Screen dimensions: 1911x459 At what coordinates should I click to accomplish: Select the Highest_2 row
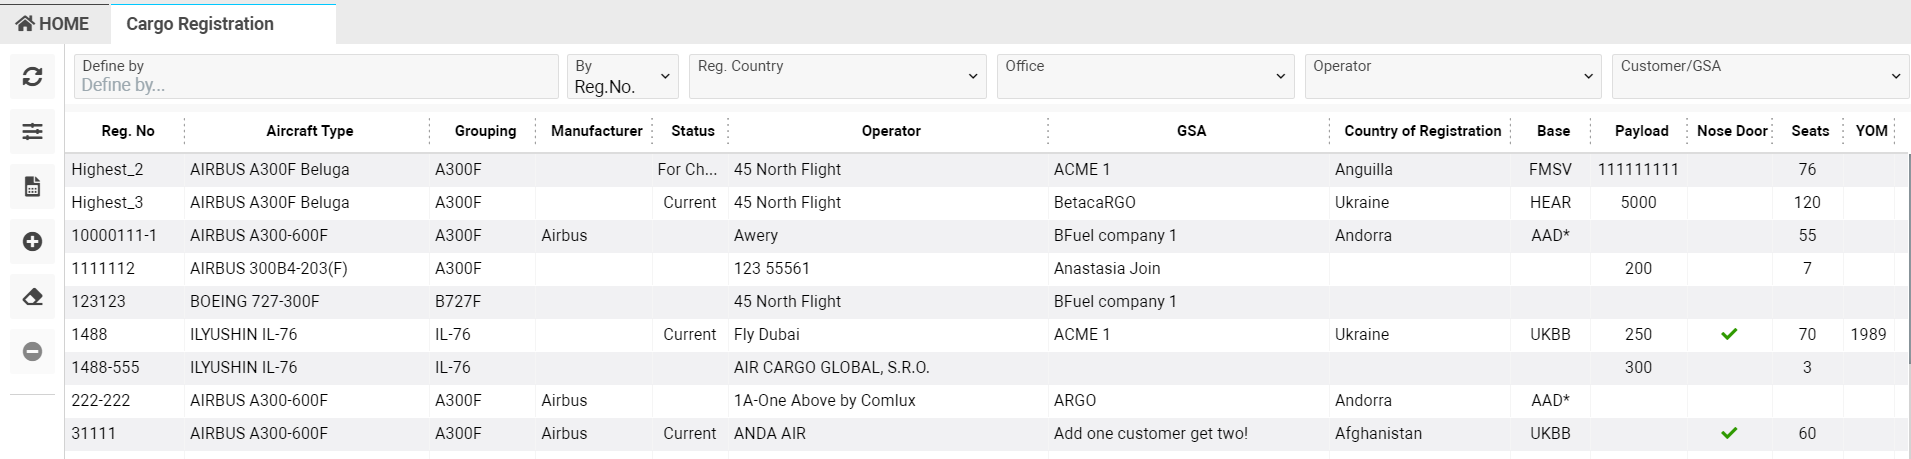(x=107, y=169)
